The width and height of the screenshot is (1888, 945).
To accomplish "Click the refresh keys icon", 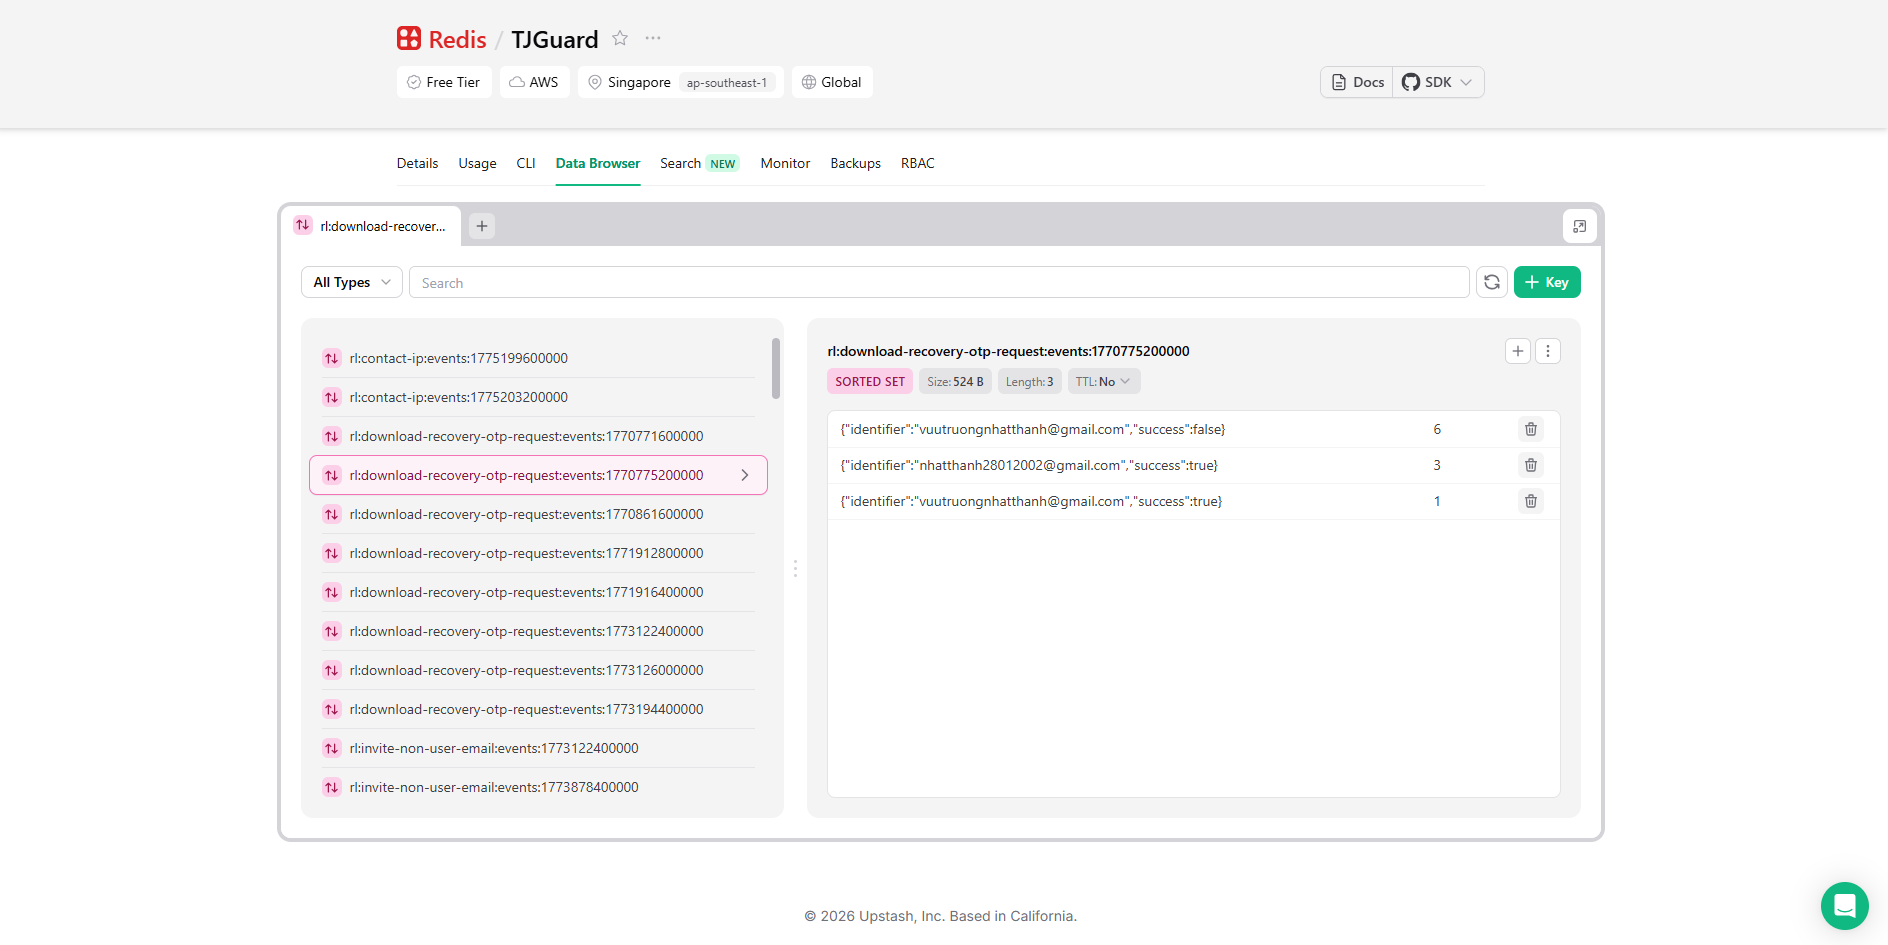I will (x=1491, y=282).
